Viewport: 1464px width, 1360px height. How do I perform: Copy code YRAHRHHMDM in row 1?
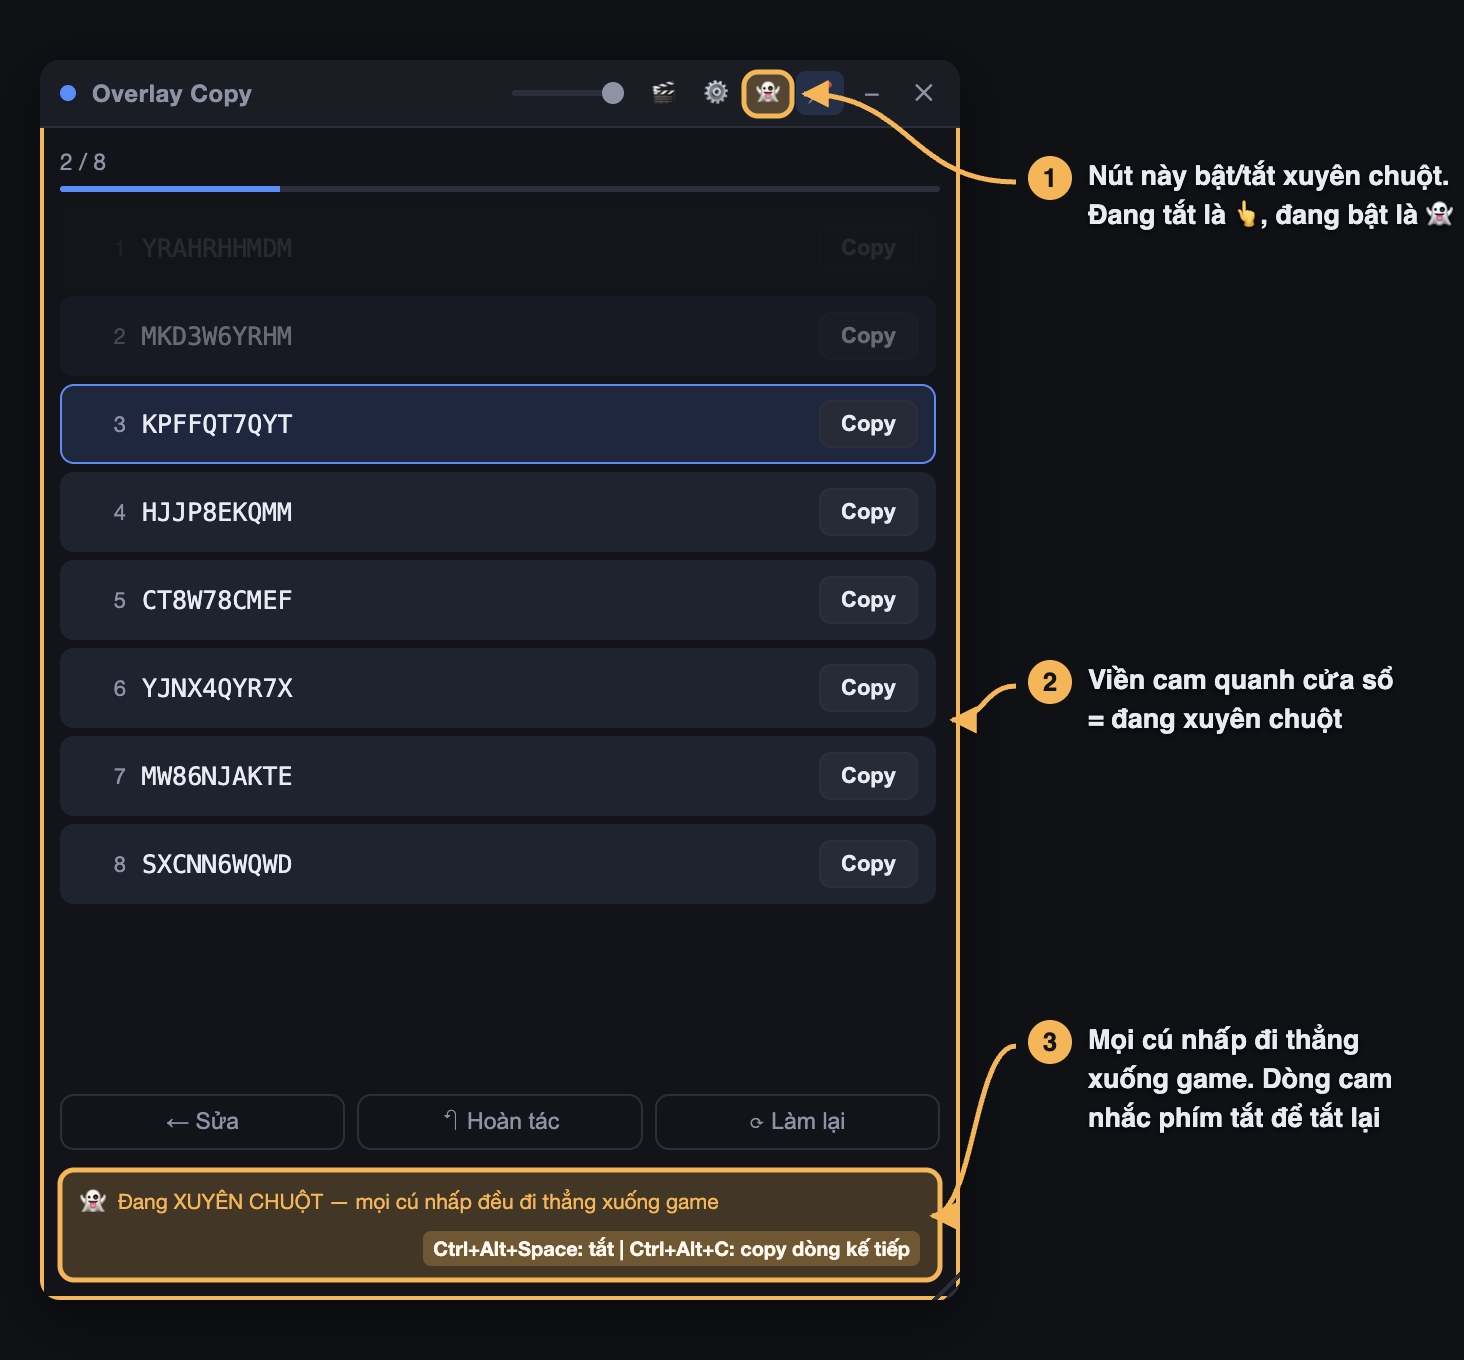(x=868, y=248)
